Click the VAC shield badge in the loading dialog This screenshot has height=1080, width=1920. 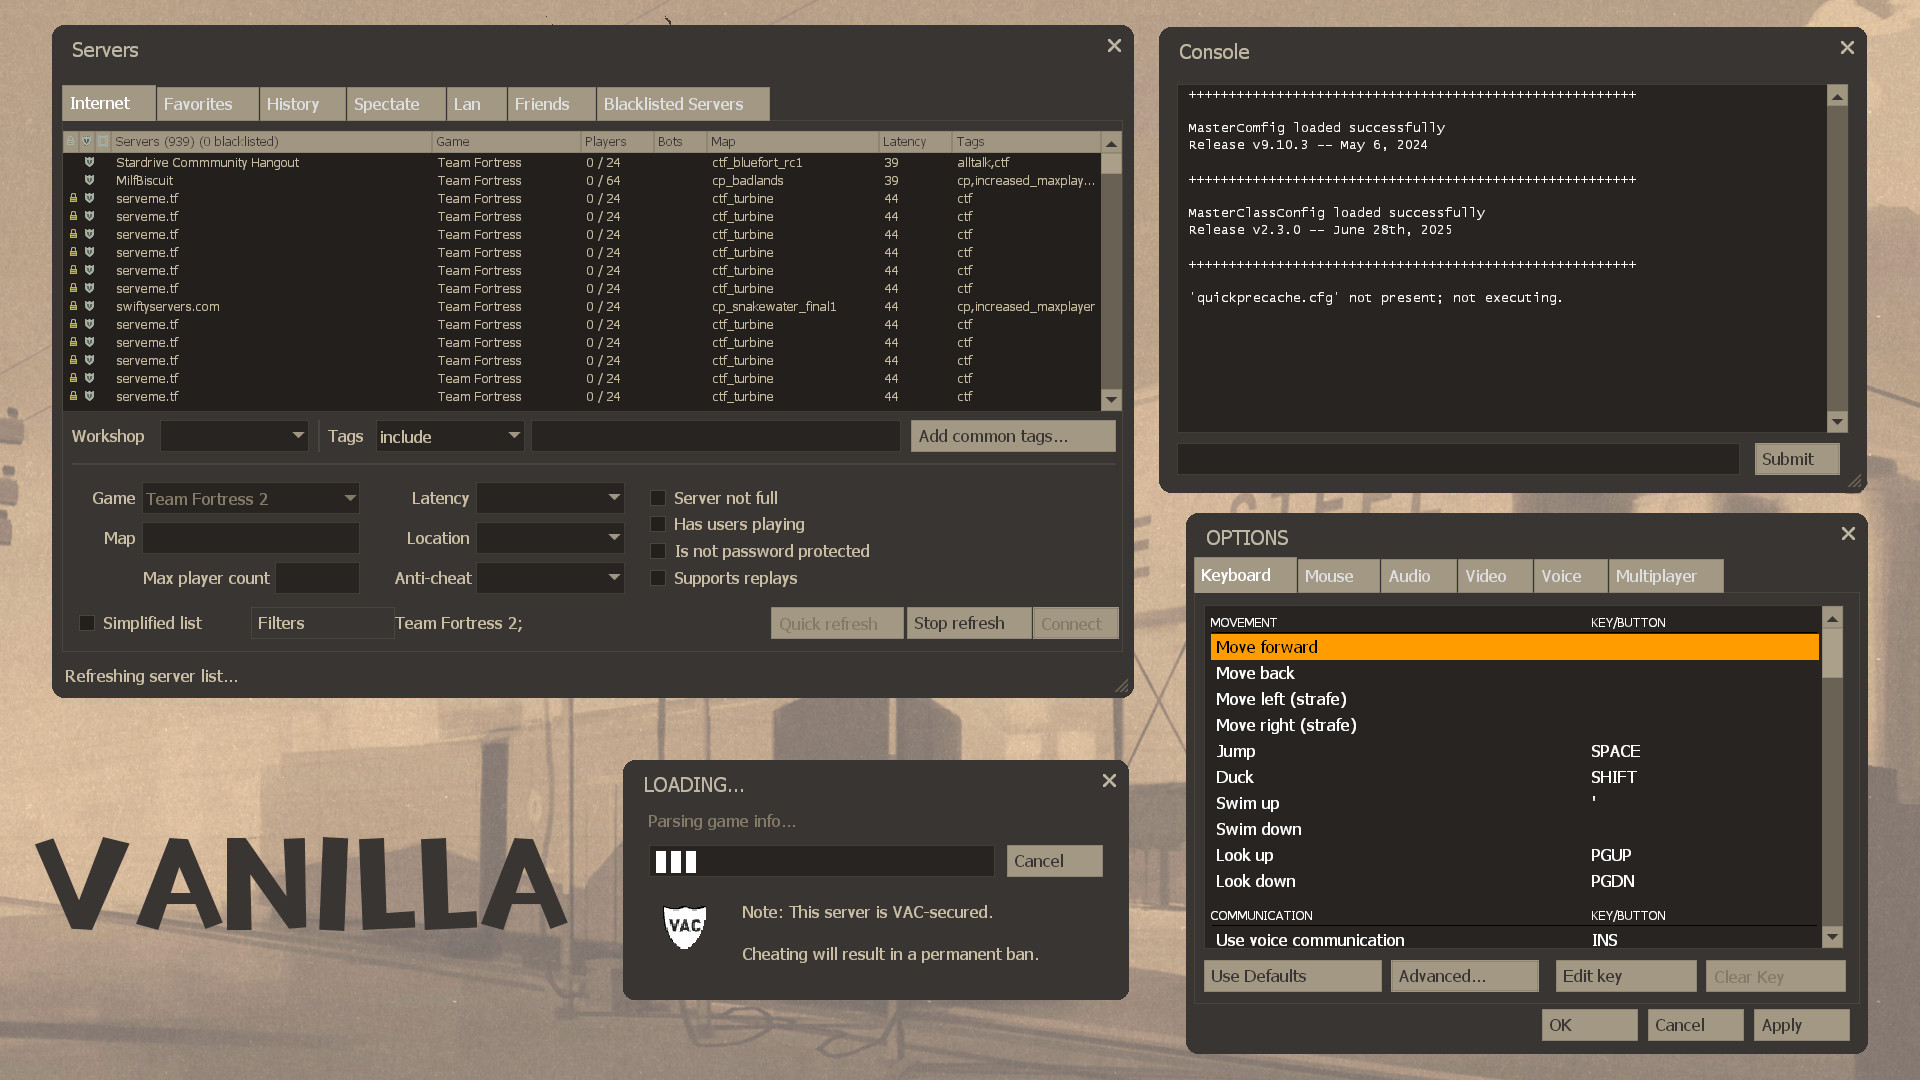pyautogui.click(x=684, y=926)
